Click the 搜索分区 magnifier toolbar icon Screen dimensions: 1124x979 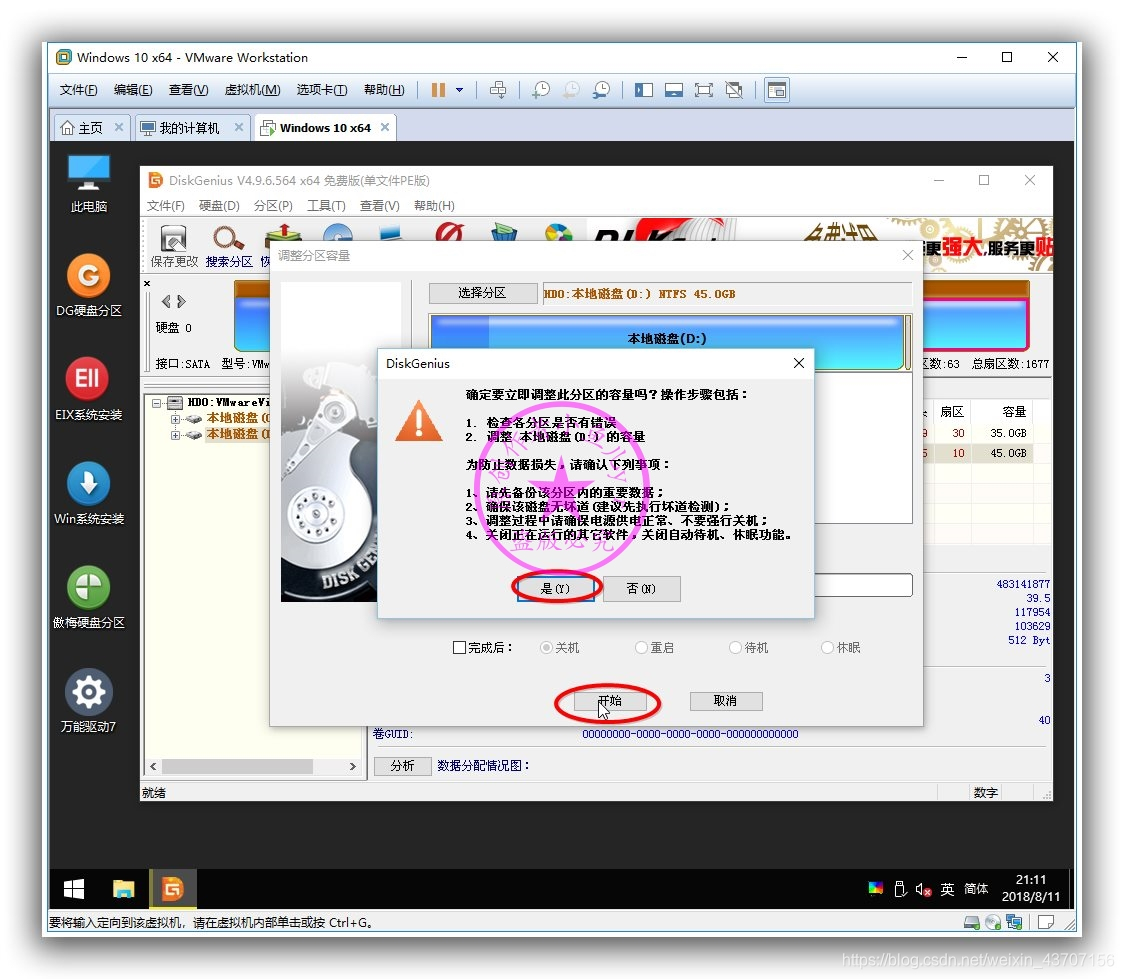pyautogui.click(x=229, y=247)
